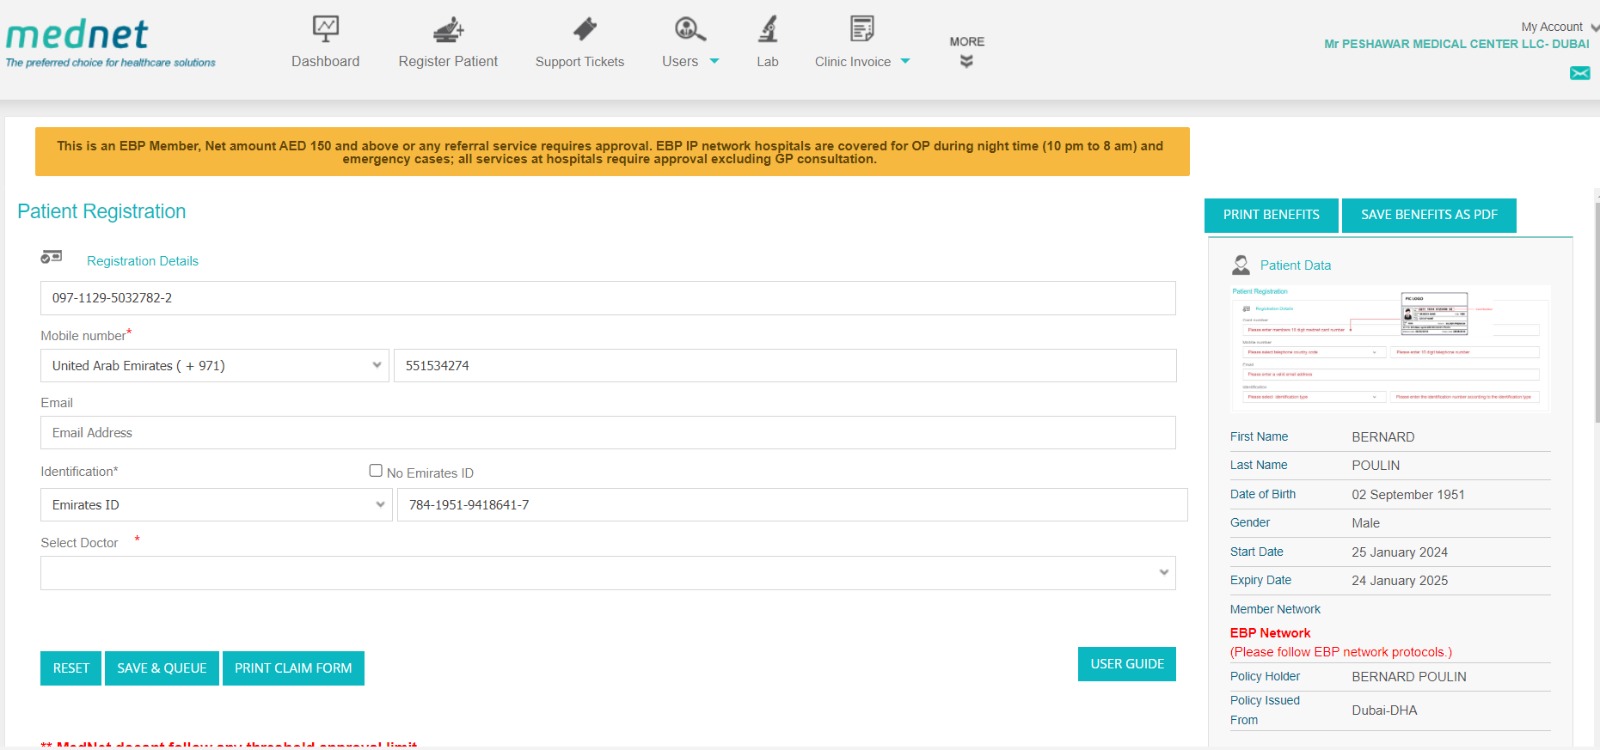Click the Last Name value POULIN
The image size is (1600, 750).
coord(1376,465)
